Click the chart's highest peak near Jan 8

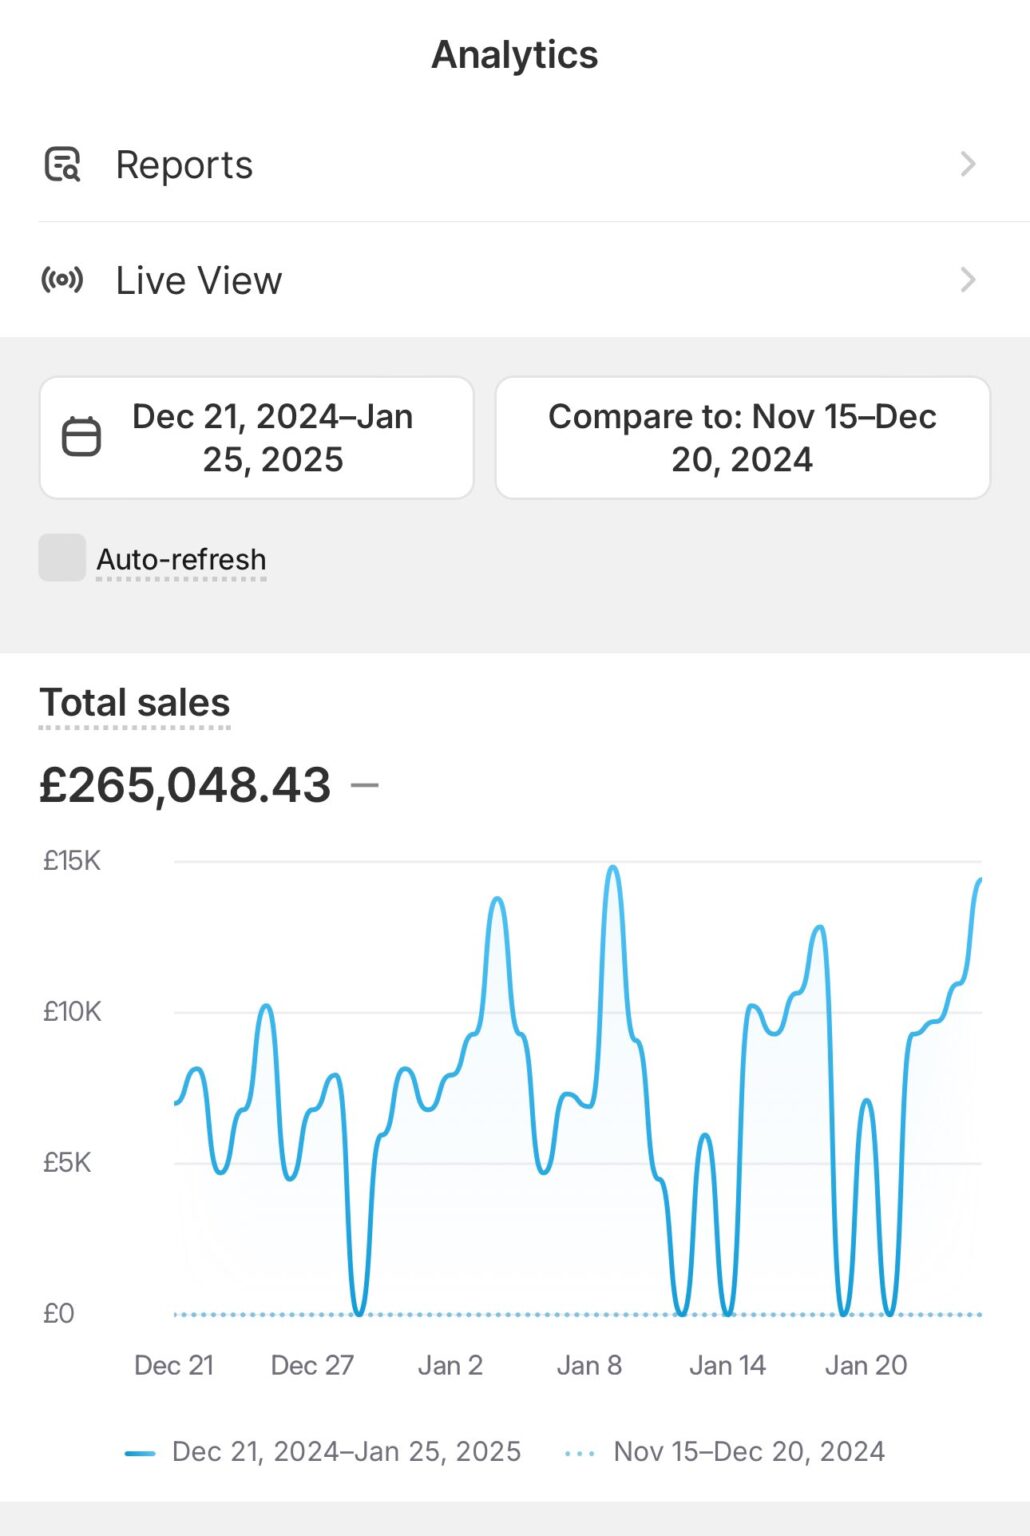click(x=613, y=868)
